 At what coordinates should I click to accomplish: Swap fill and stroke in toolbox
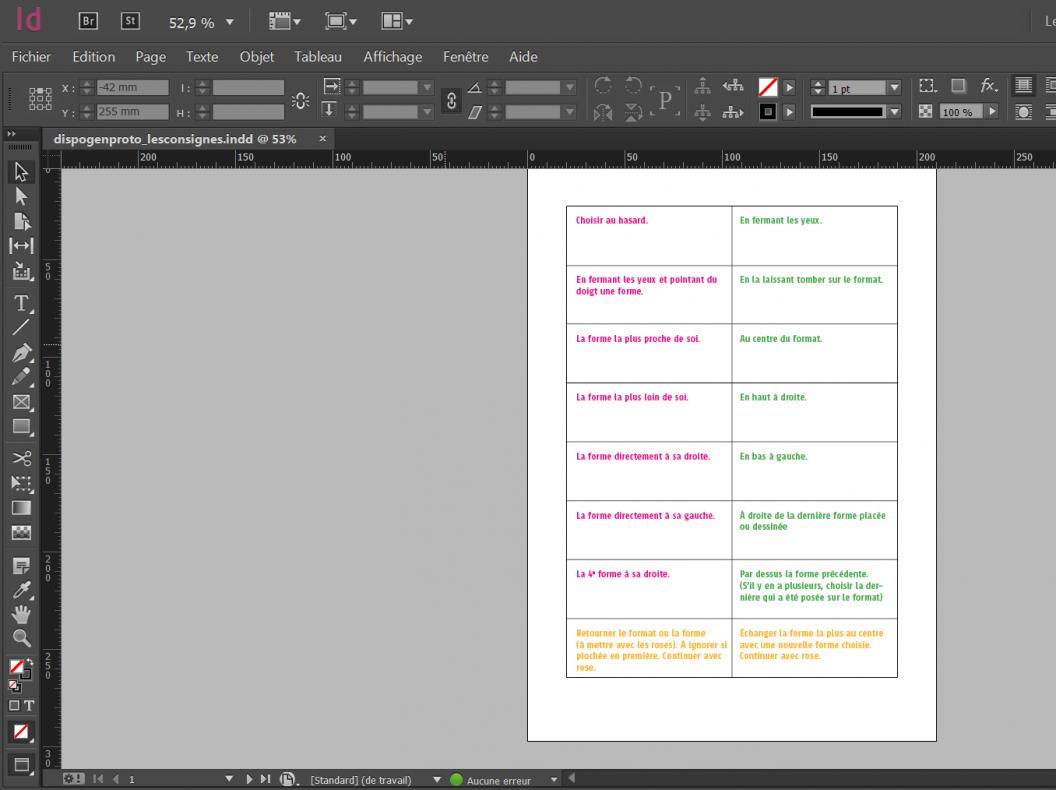point(29,662)
